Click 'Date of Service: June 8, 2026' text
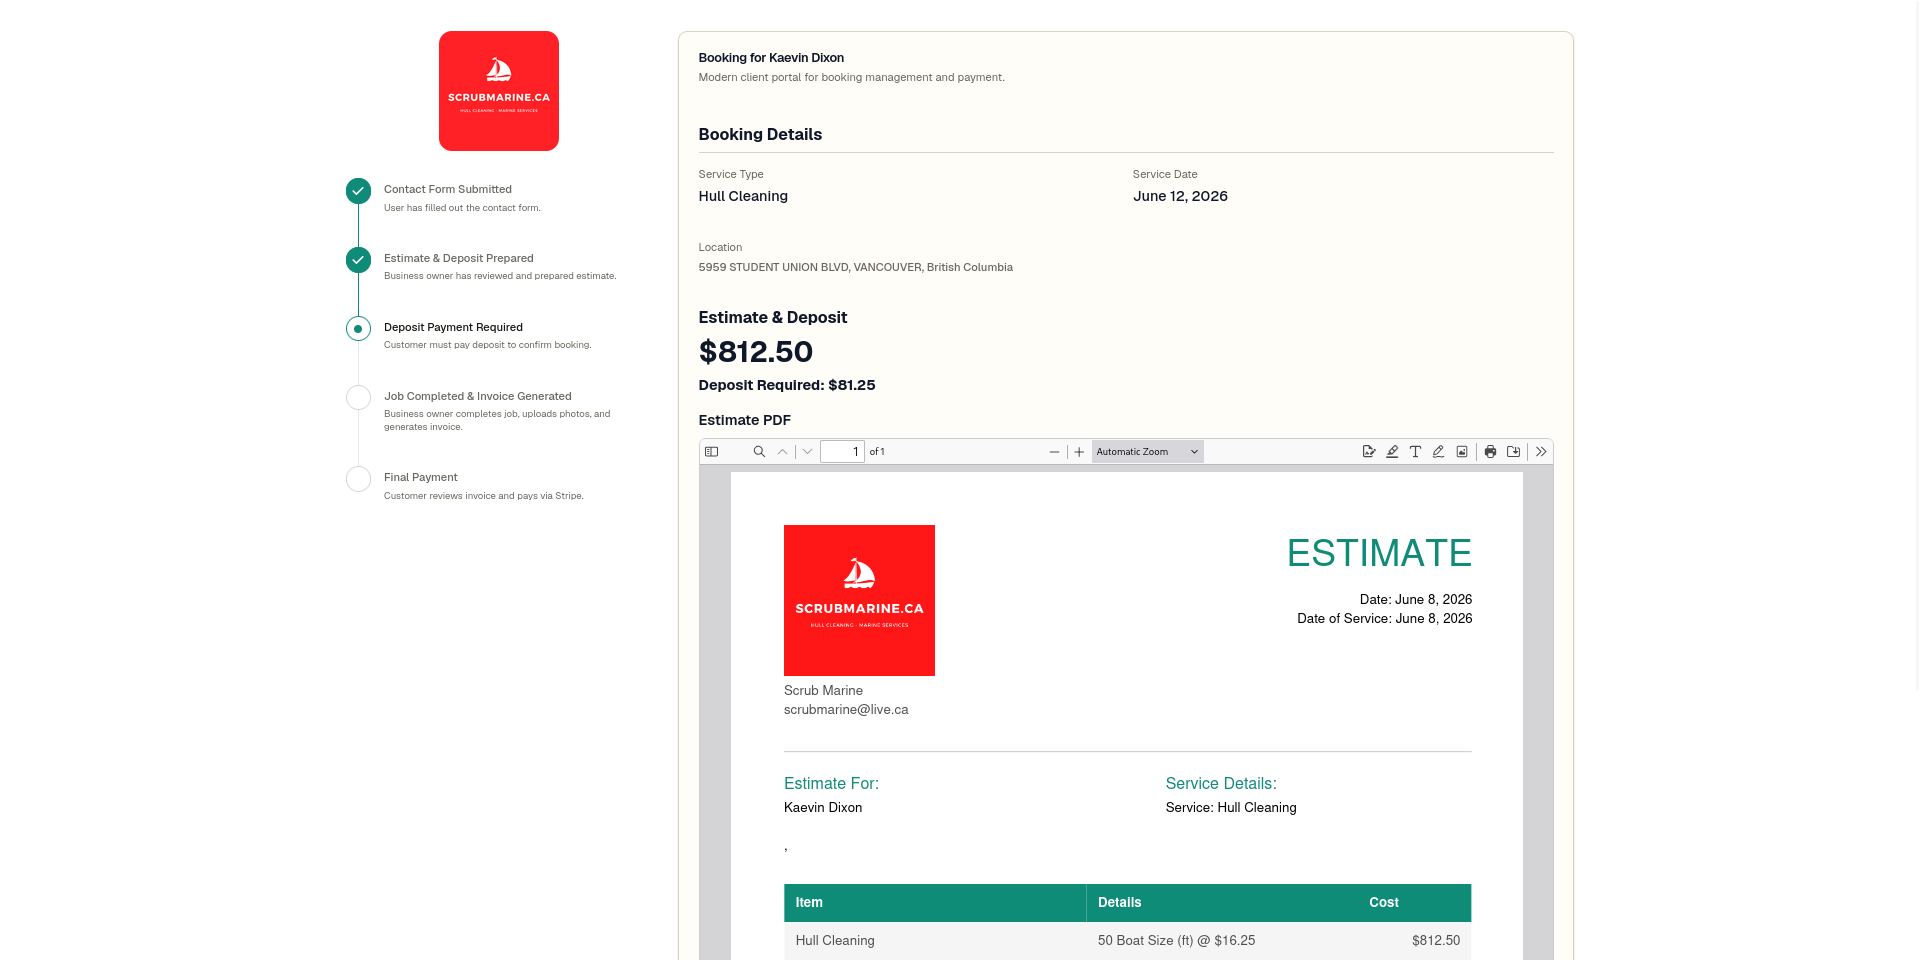This screenshot has height=960, width=1920. point(1384,619)
